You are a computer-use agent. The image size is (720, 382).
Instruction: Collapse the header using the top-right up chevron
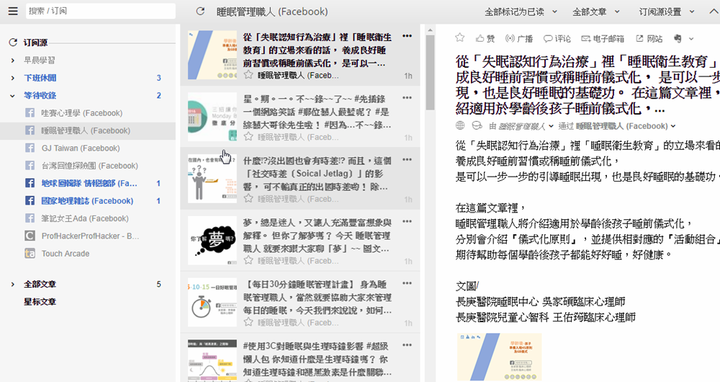(714, 11)
